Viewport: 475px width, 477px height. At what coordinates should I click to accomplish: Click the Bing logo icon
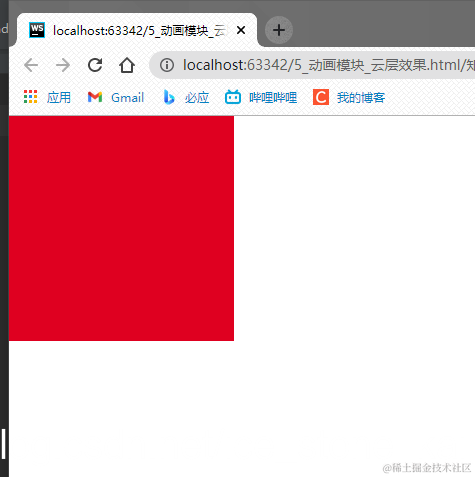tap(169, 97)
